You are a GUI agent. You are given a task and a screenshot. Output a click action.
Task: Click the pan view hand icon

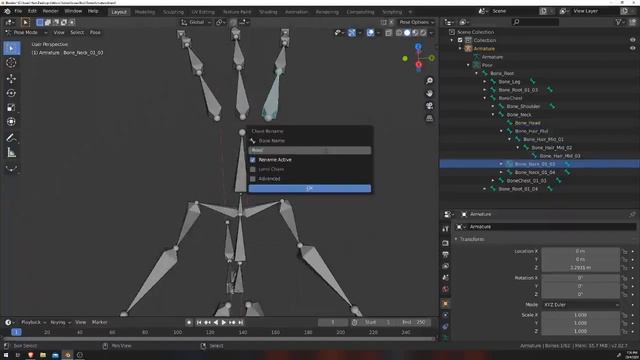coord(429,93)
